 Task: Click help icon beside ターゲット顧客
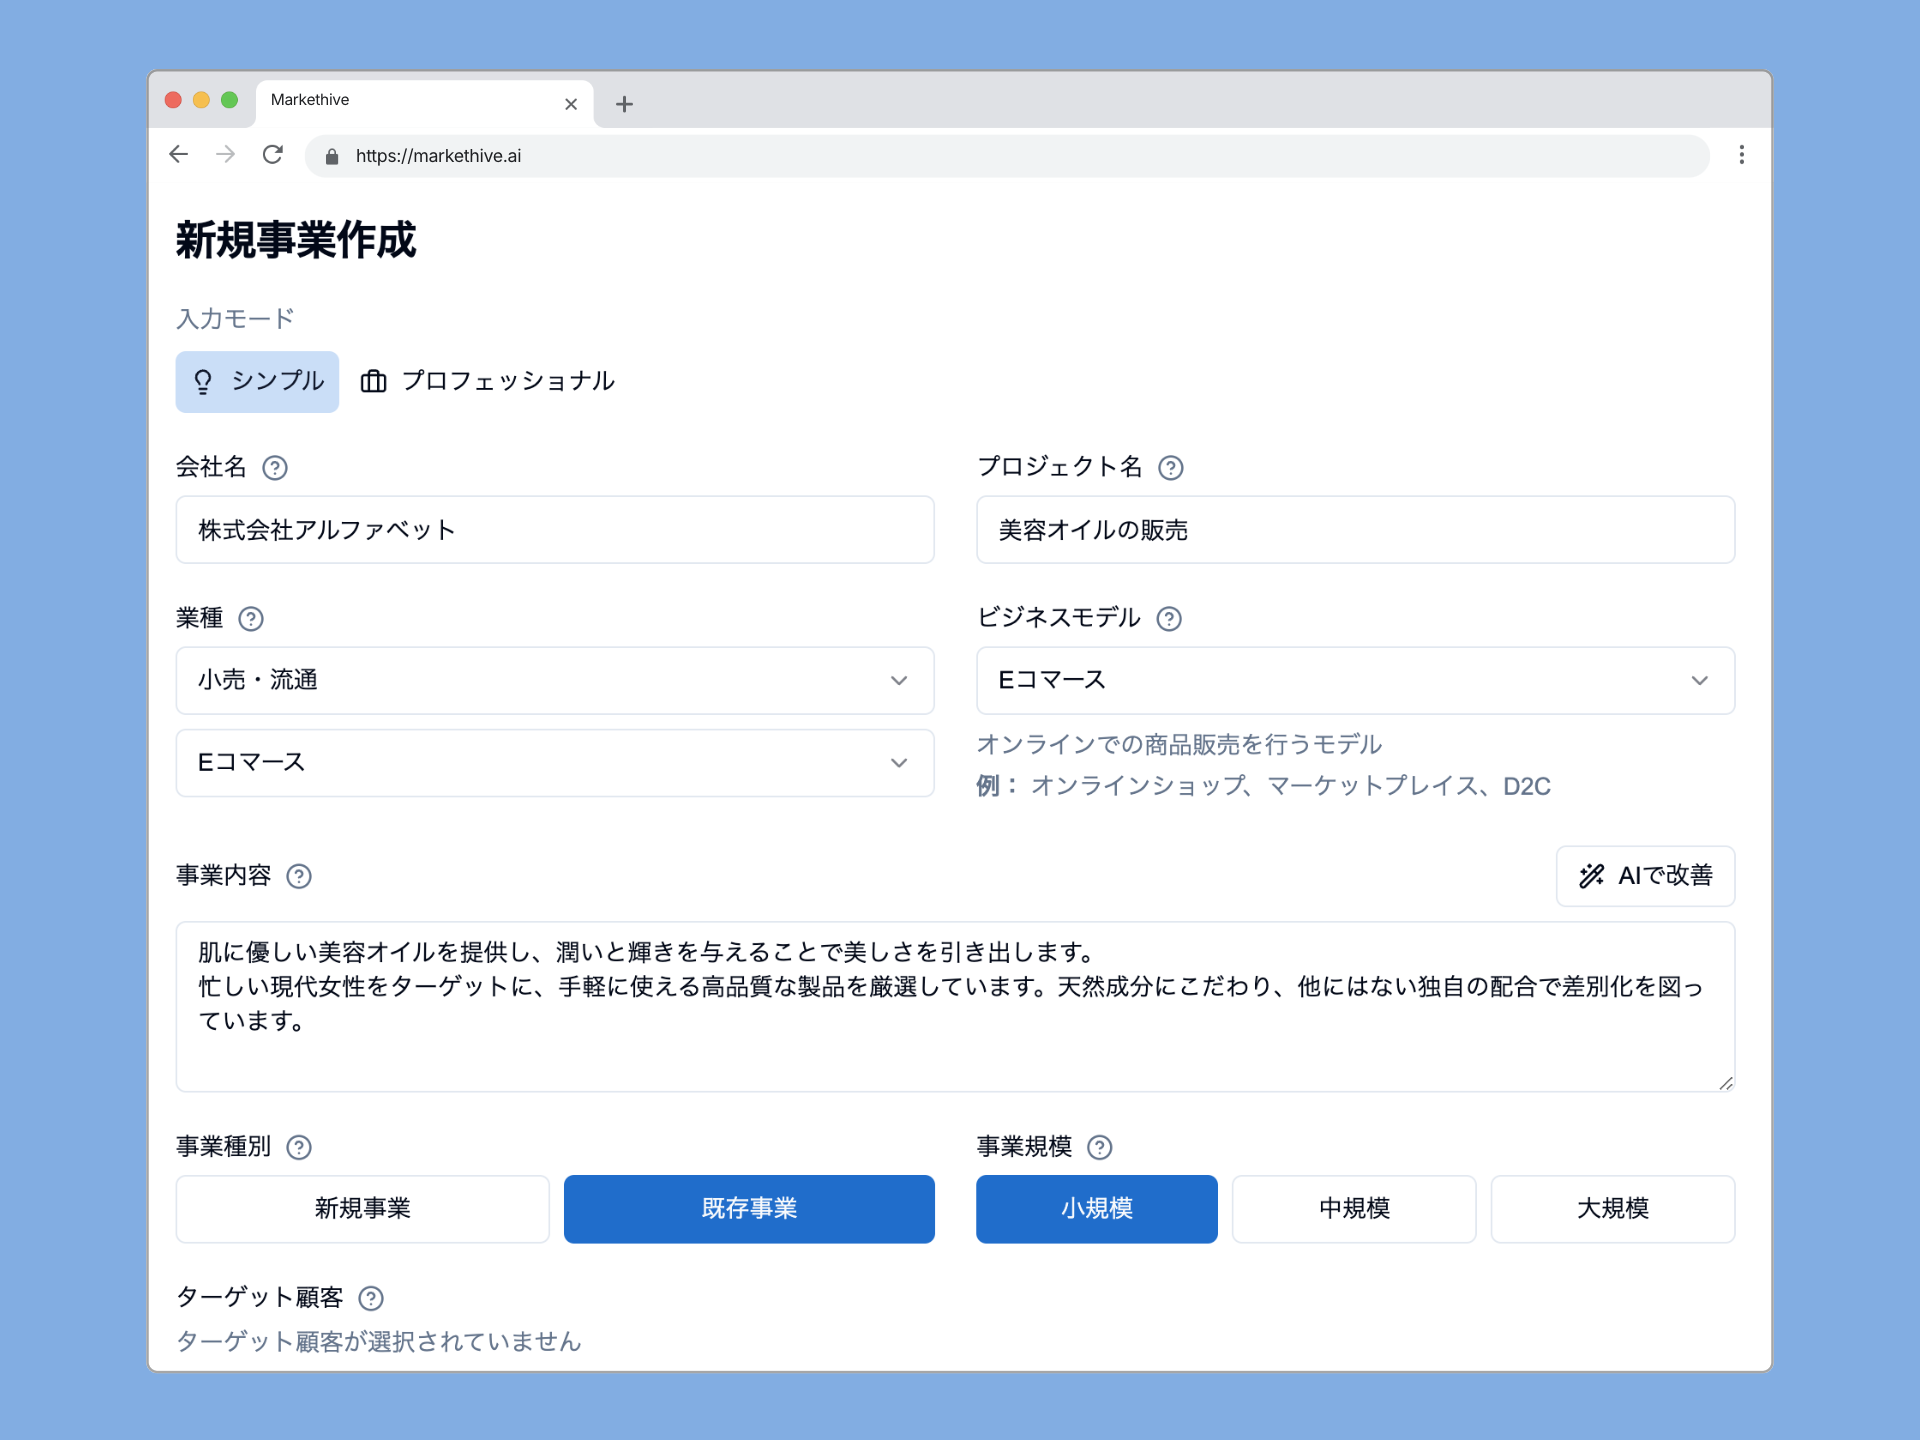pyautogui.click(x=371, y=1298)
